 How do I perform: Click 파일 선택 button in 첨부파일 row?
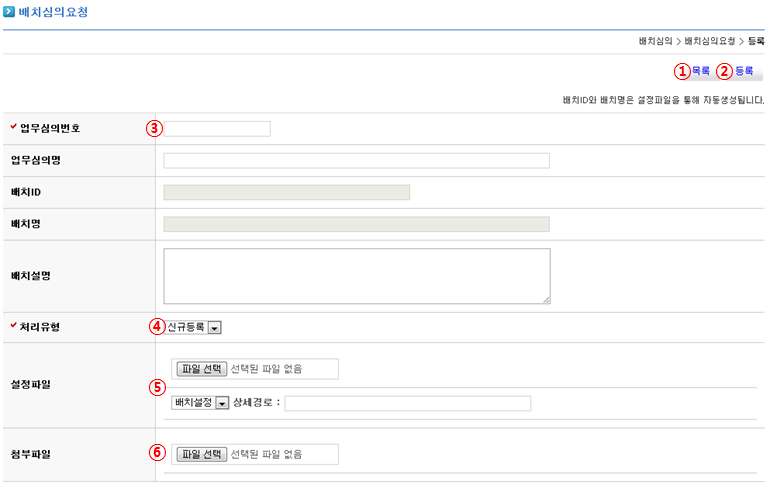pos(202,454)
